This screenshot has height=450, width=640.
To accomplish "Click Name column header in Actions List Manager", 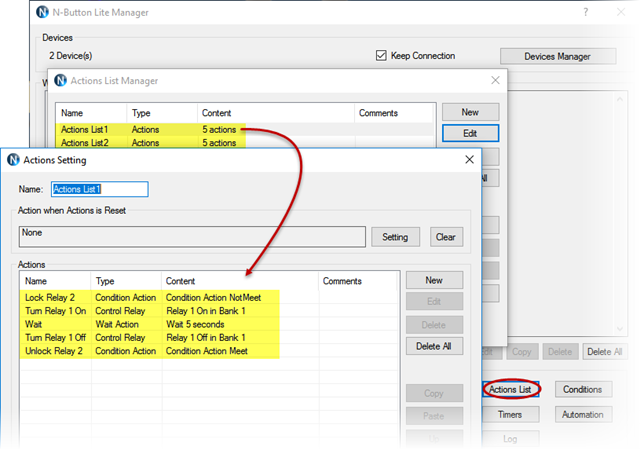I will click(x=91, y=113).
